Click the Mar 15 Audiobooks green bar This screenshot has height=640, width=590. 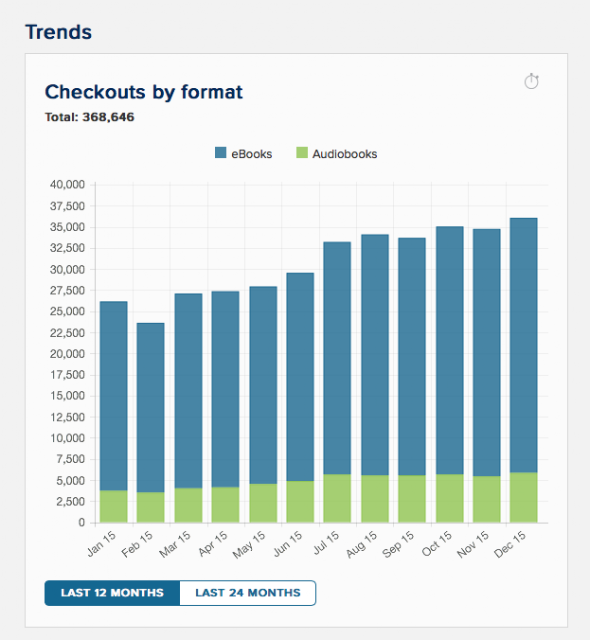[188, 505]
